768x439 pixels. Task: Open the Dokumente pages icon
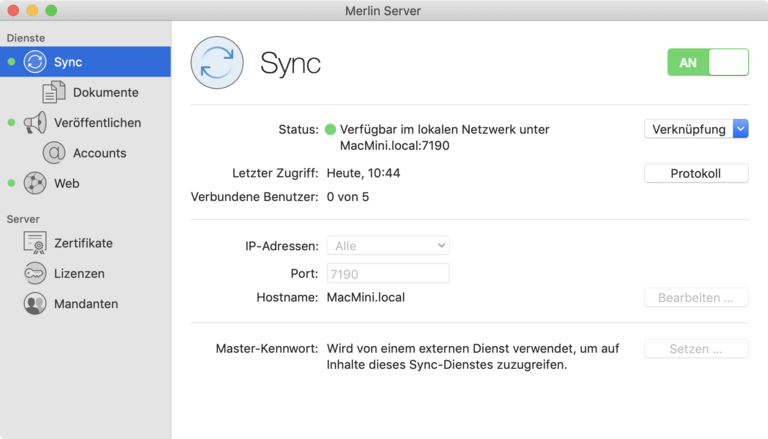(54, 92)
